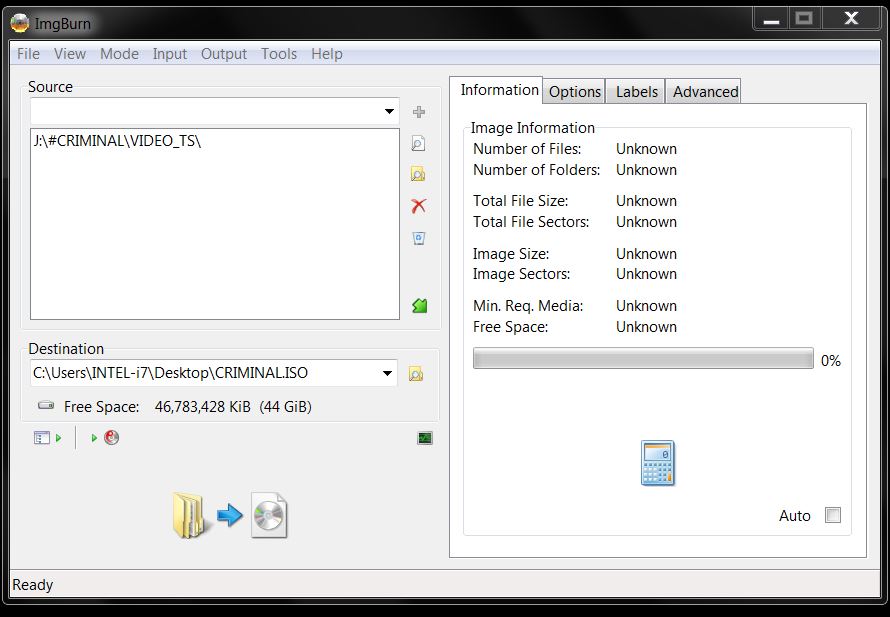Clear all source entries with bin icon

click(x=419, y=238)
